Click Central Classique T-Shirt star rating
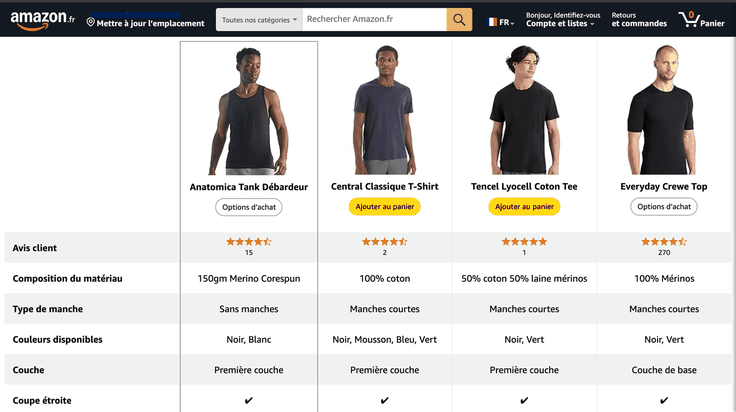The image size is (736, 412). (x=384, y=242)
